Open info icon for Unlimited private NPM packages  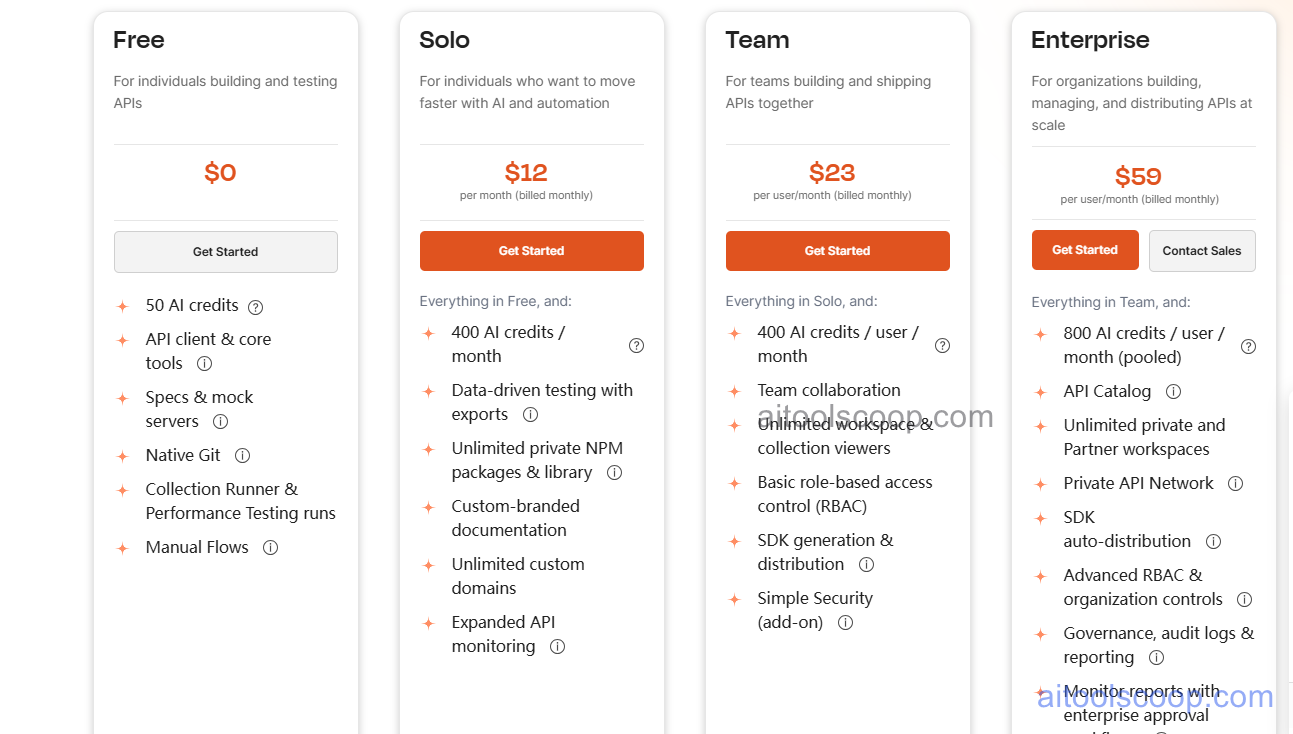614,473
